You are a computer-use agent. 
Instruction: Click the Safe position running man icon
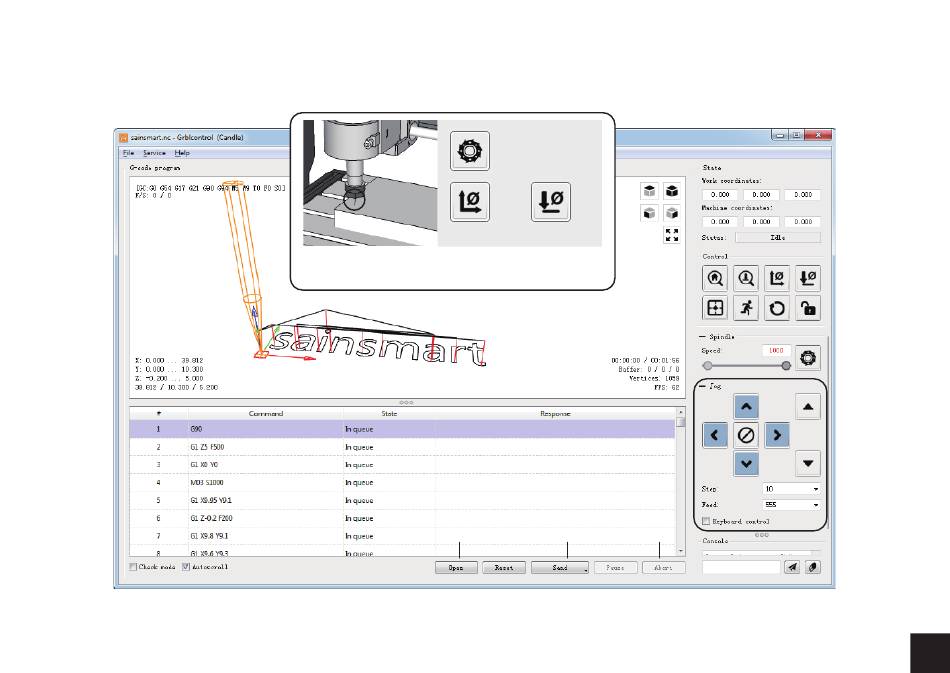pyautogui.click(x=746, y=308)
